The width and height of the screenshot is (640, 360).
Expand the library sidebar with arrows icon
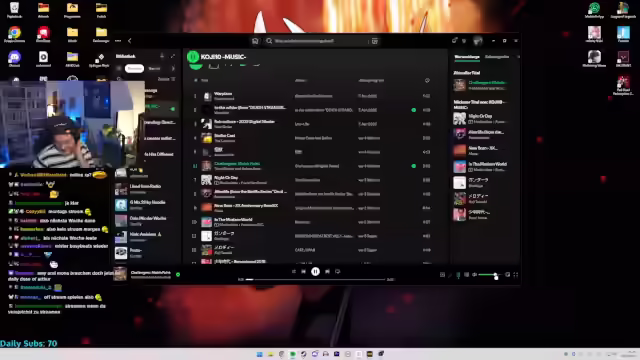click(x=173, y=56)
